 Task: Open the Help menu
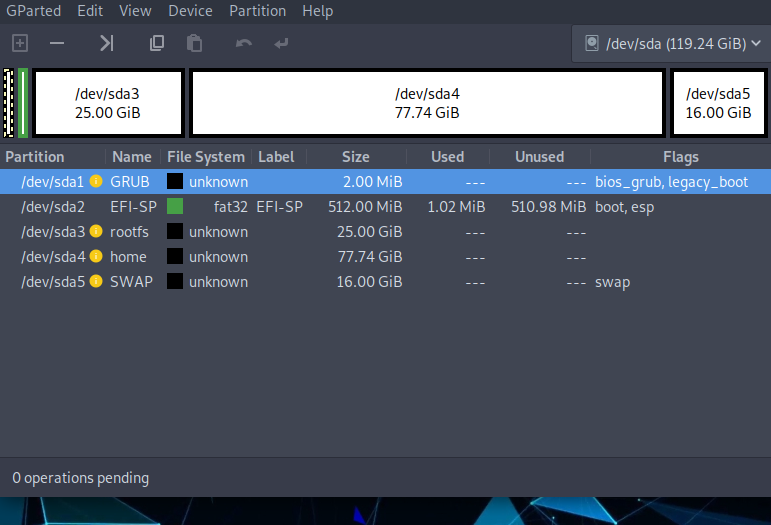point(318,11)
